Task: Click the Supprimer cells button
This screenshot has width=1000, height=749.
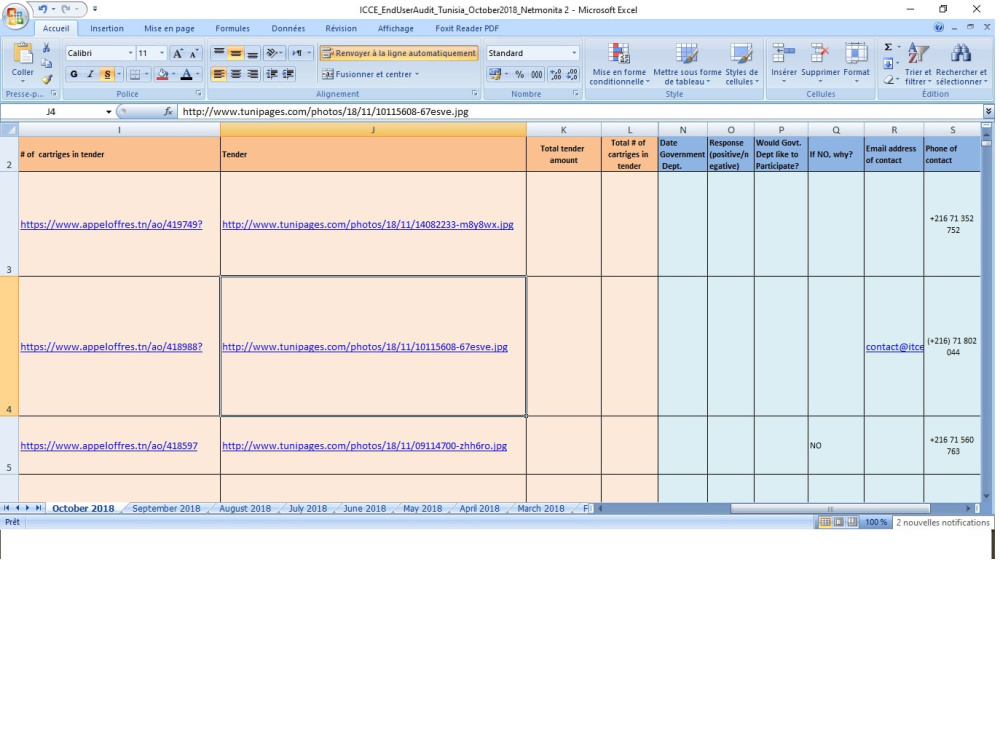Action: pos(820,63)
